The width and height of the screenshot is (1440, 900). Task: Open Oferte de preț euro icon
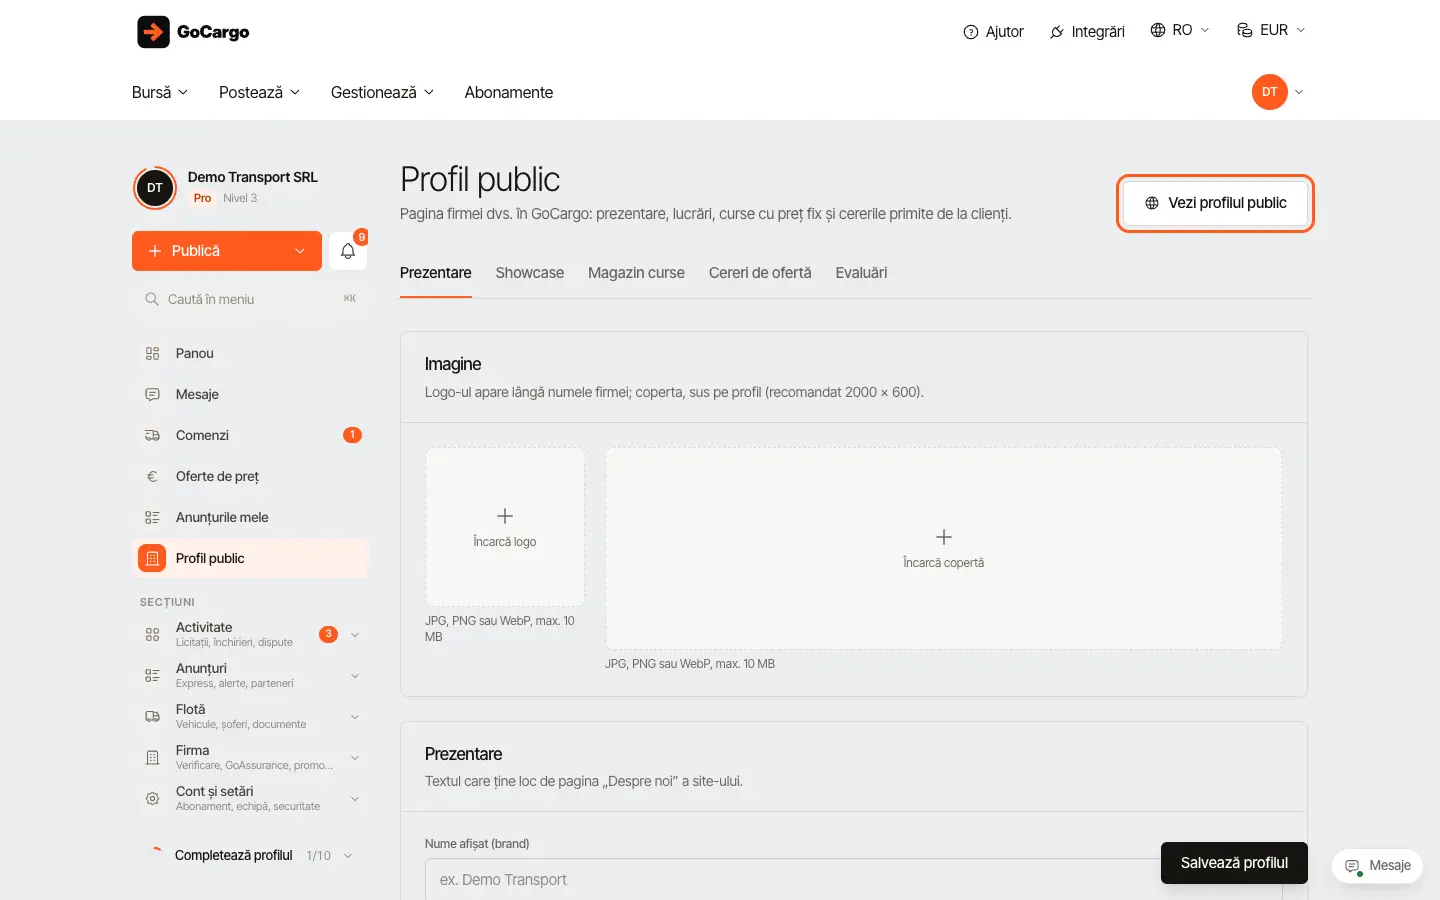coord(152,476)
